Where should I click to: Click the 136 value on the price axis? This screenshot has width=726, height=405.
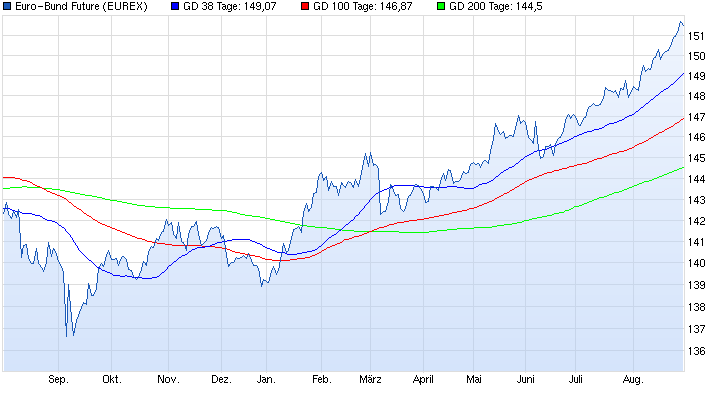[x=697, y=350]
